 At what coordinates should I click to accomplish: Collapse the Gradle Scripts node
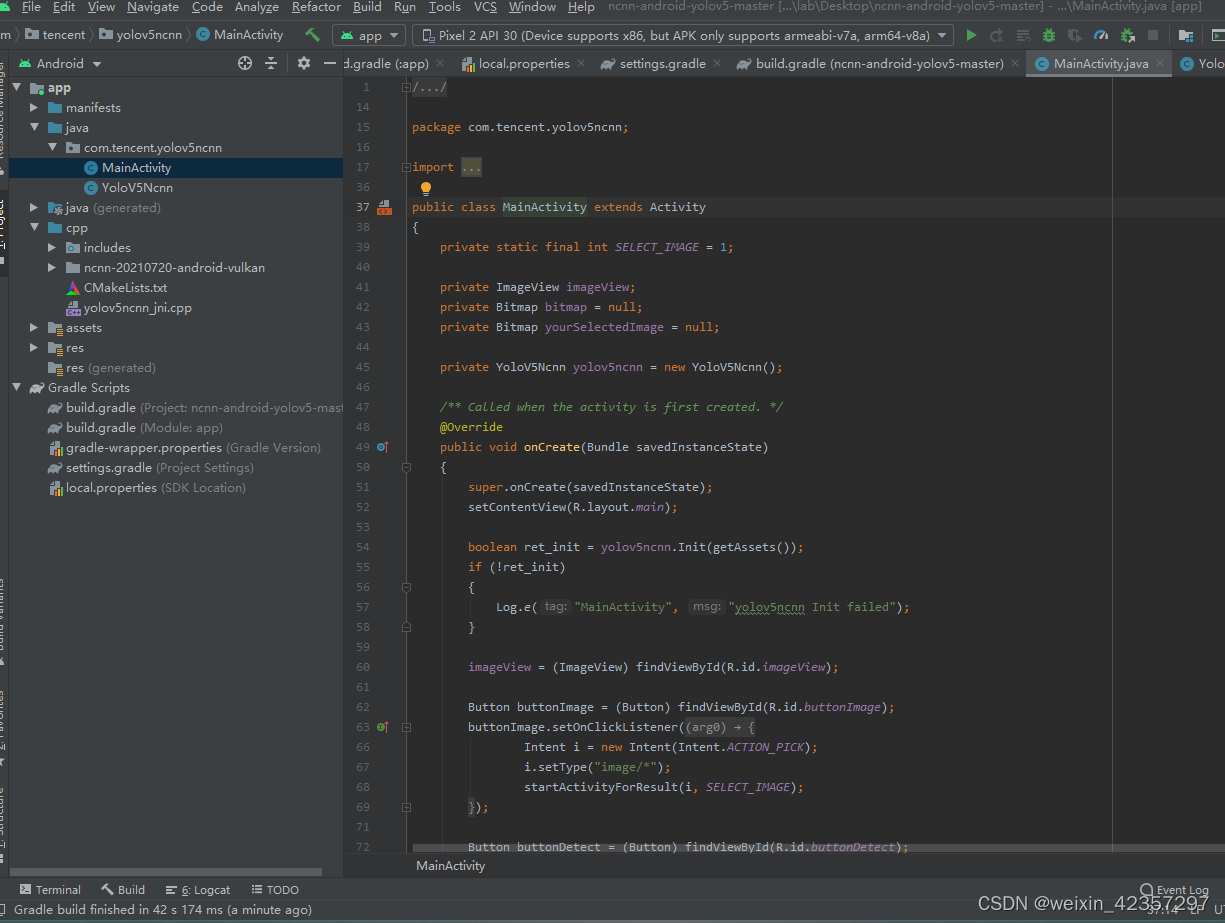point(17,388)
